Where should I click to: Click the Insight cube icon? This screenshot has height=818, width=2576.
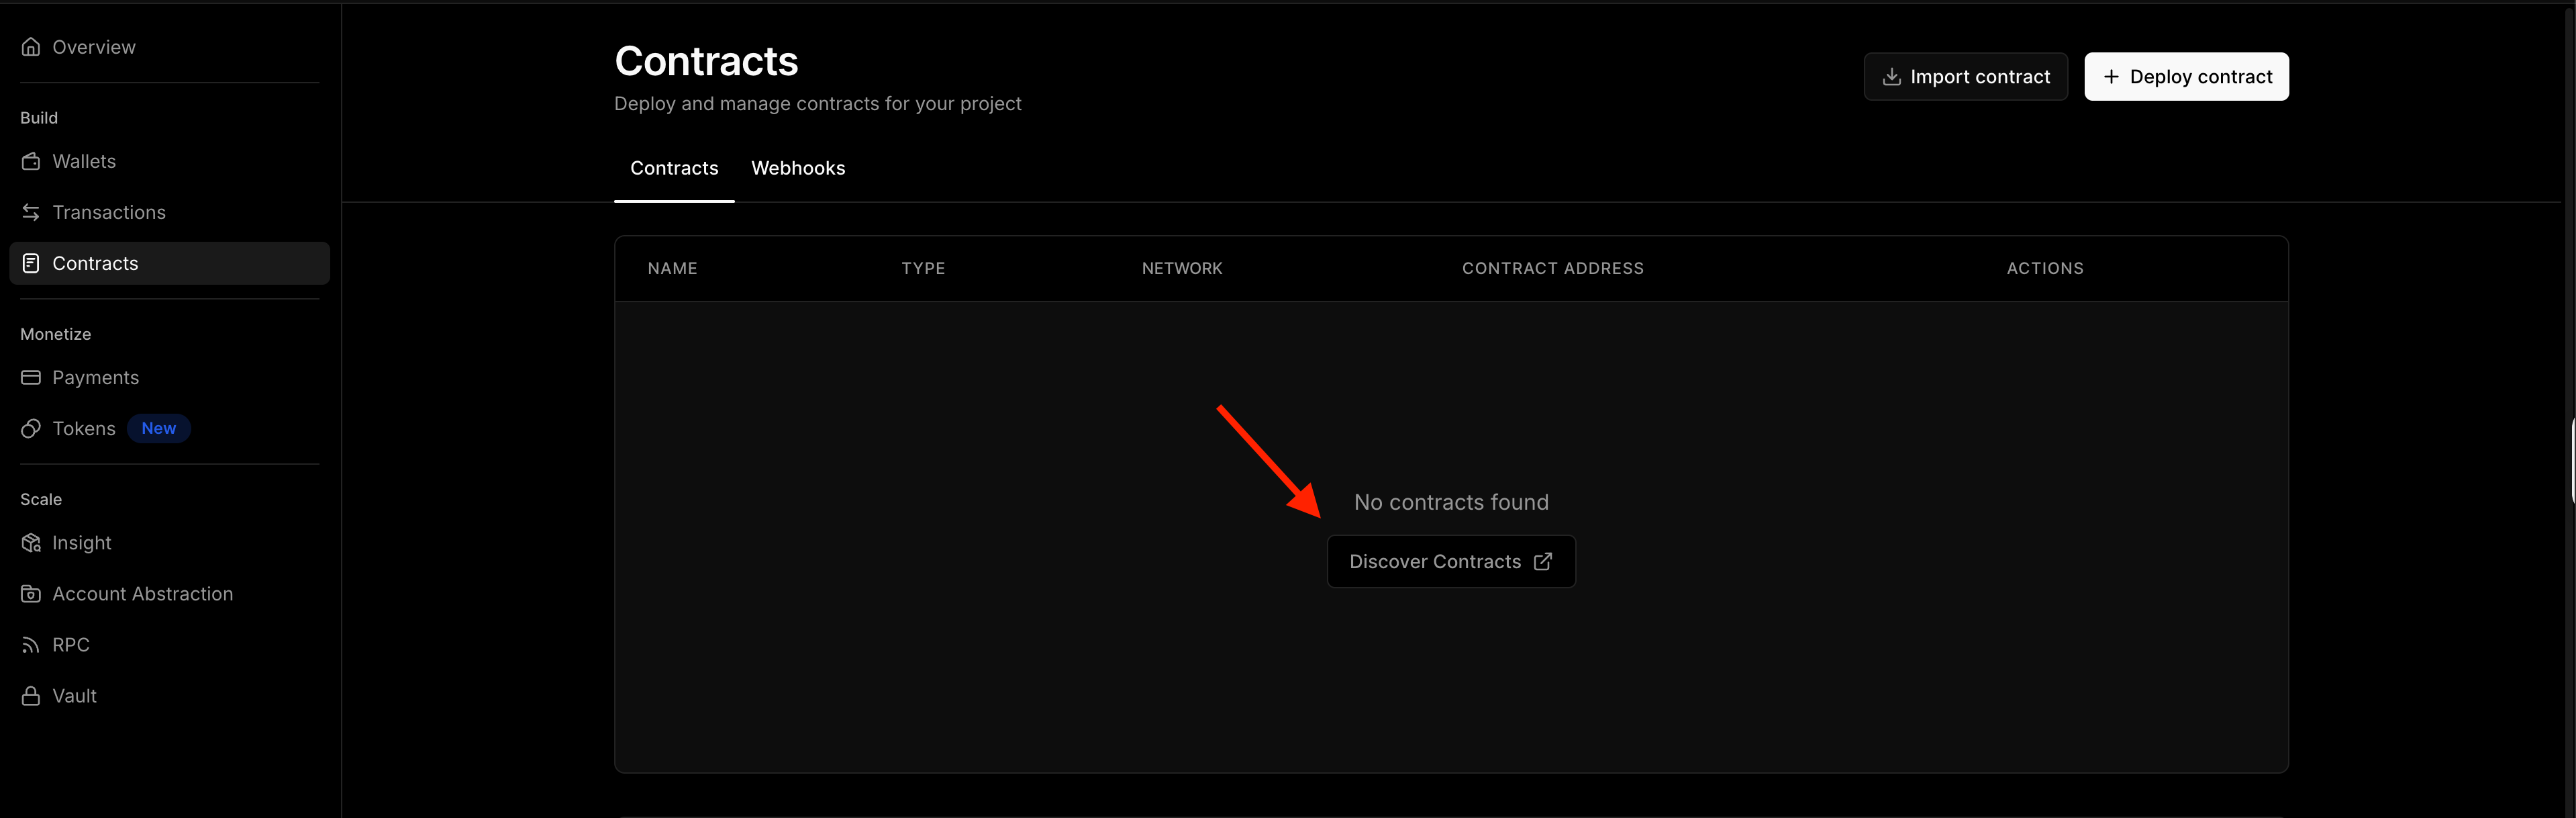(31, 543)
